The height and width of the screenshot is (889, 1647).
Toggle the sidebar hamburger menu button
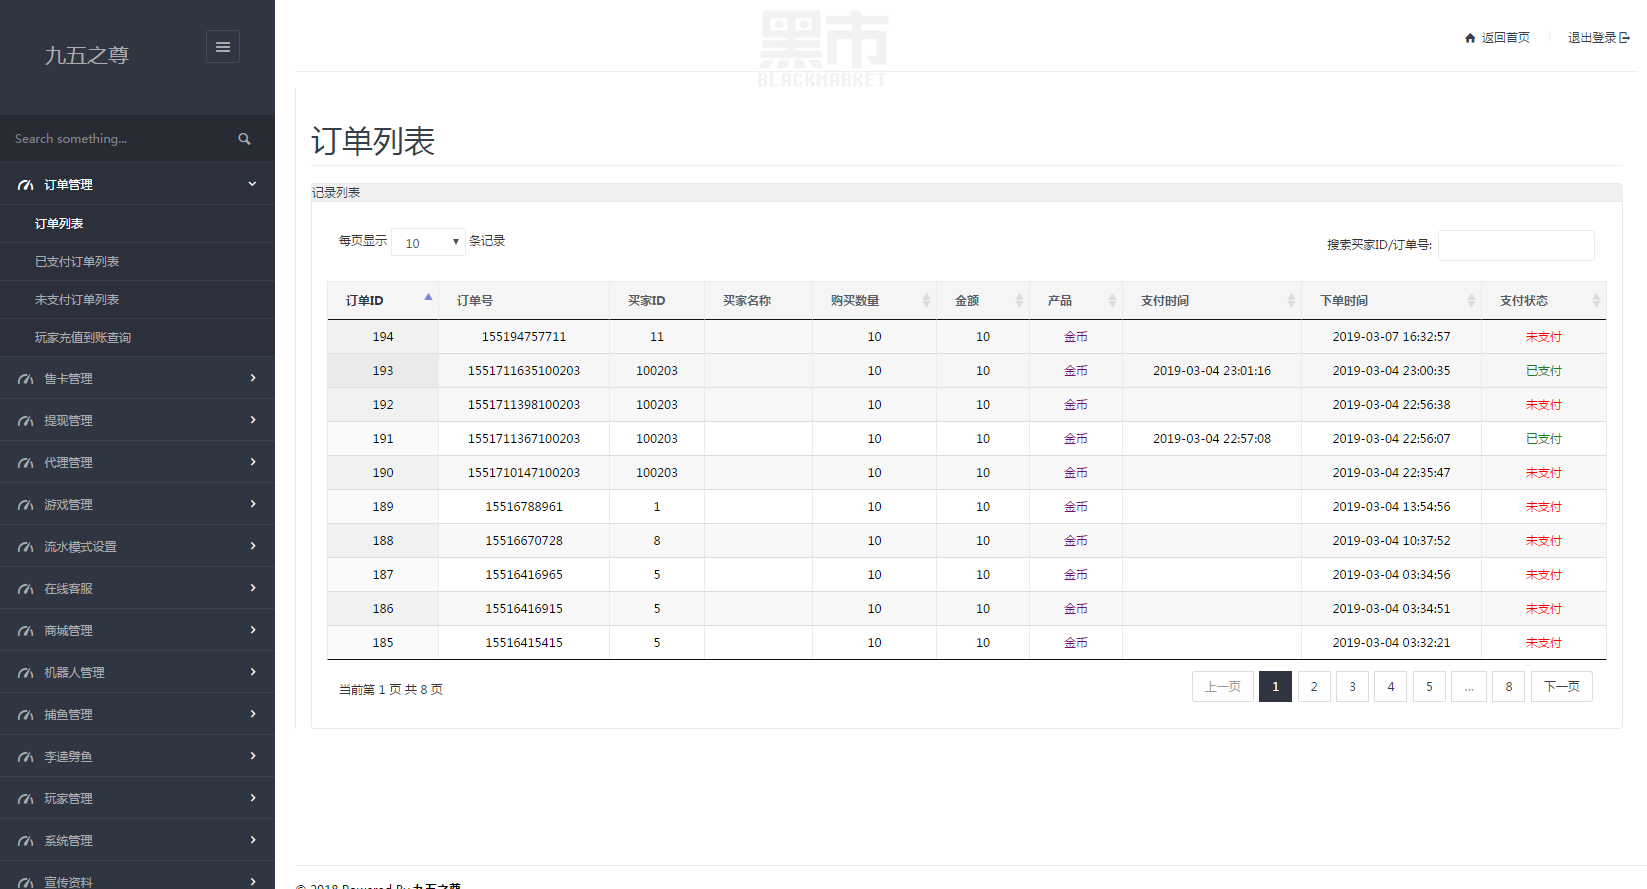pyautogui.click(x=223, y=47)
